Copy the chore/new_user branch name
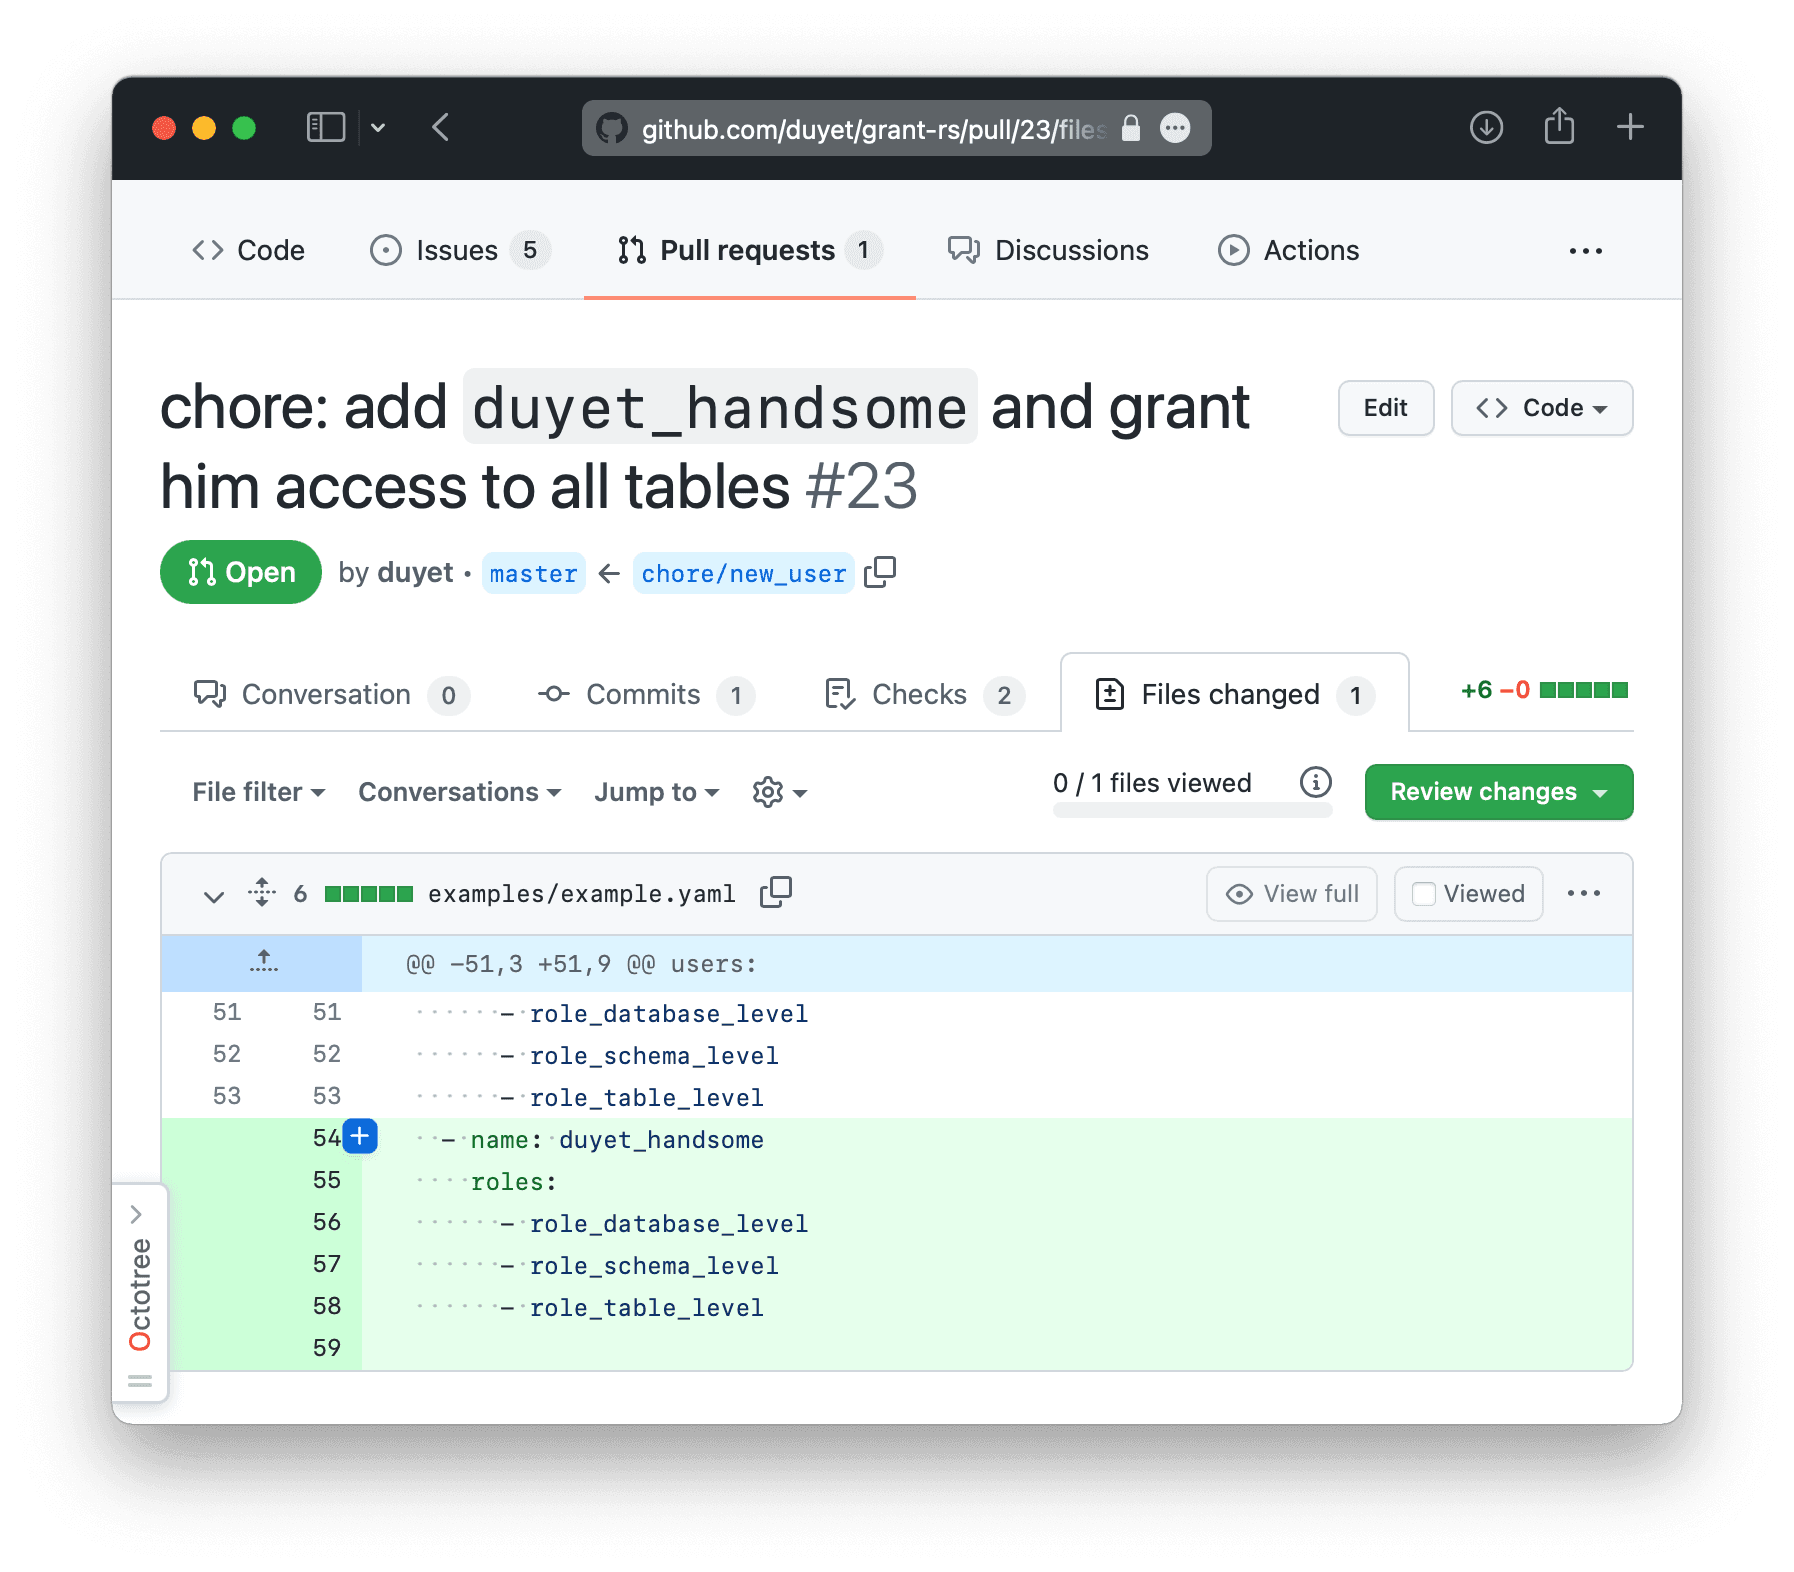Viewport: 1794px width, 1572px height. point(880,572)
